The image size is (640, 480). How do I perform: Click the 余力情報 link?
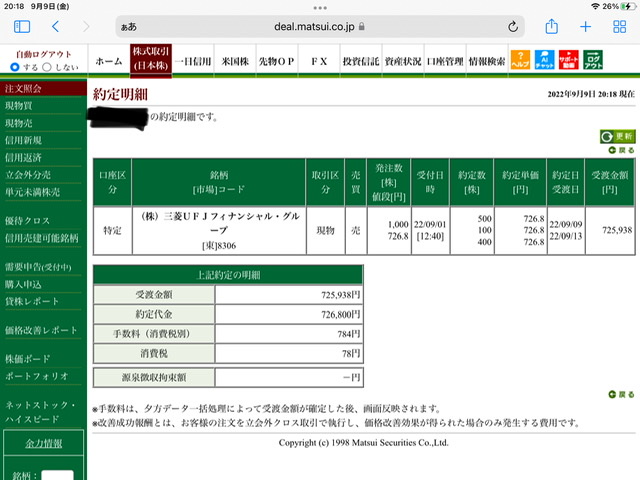44,443
